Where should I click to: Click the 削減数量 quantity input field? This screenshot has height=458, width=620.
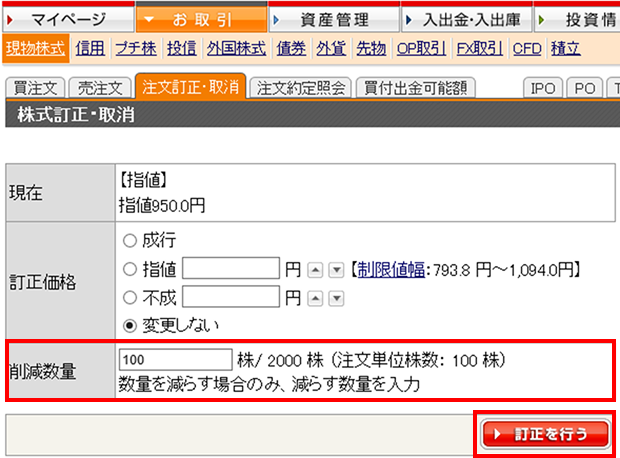coord(175,359)
